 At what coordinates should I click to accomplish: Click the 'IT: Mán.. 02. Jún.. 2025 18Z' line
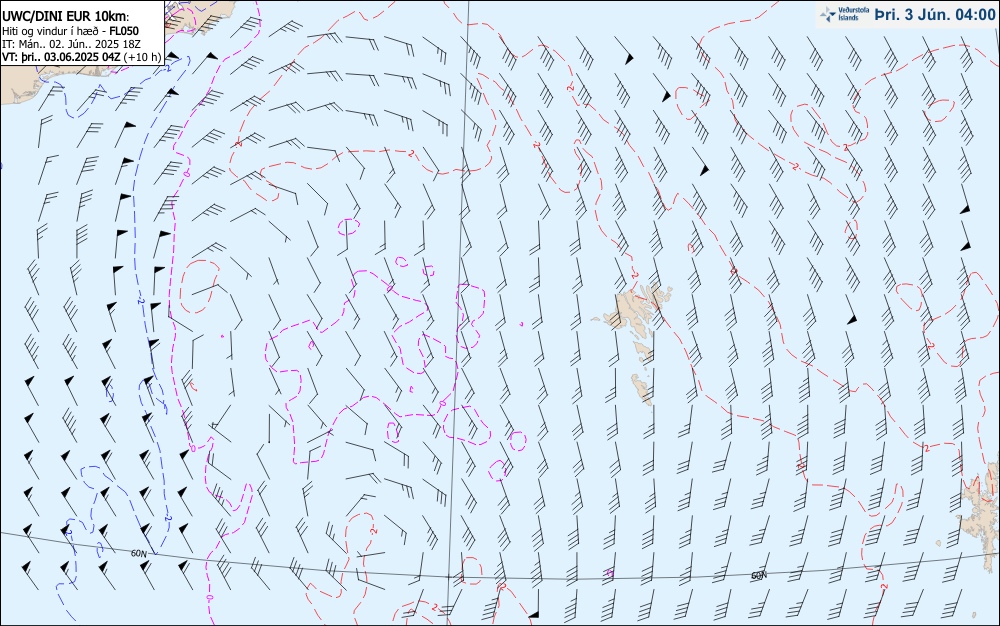(x=71, y=44)
